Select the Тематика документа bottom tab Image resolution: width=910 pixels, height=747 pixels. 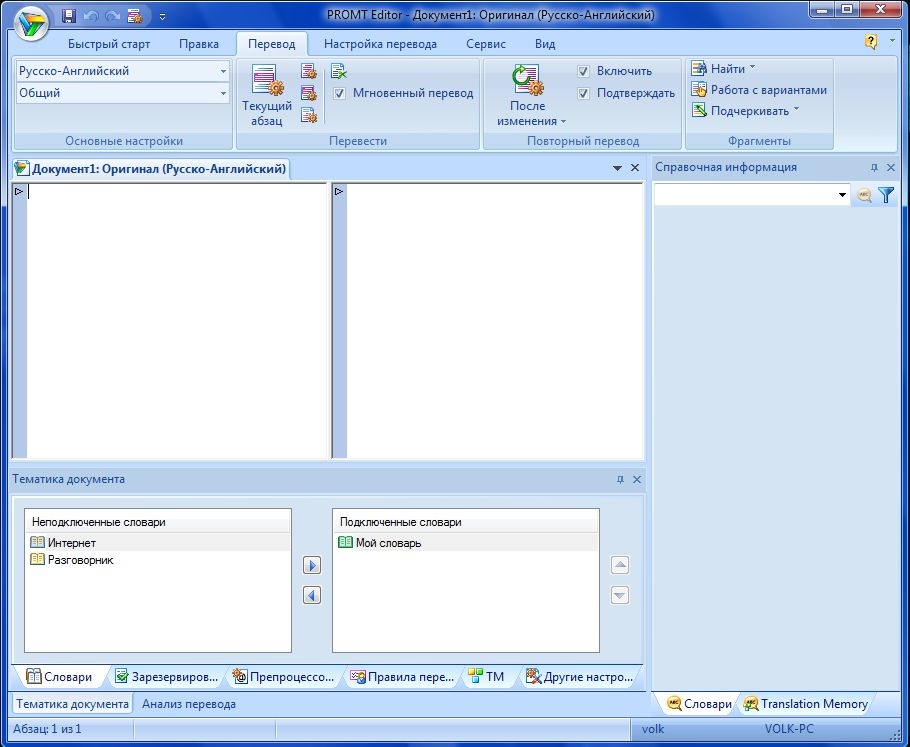[x=73, y=704]
